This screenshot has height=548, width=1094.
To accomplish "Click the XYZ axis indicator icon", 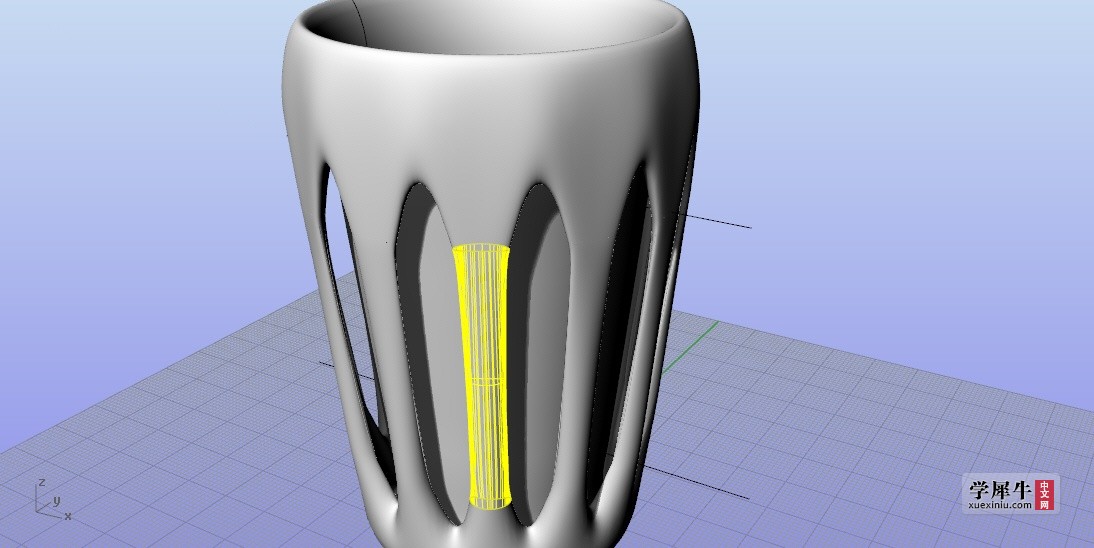I will click(53, 499).
